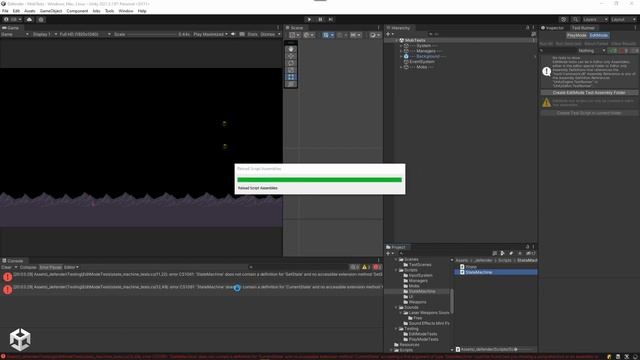640x360 pixels.
Task: Open the GameObject menu
Action: tap(51, 11)
